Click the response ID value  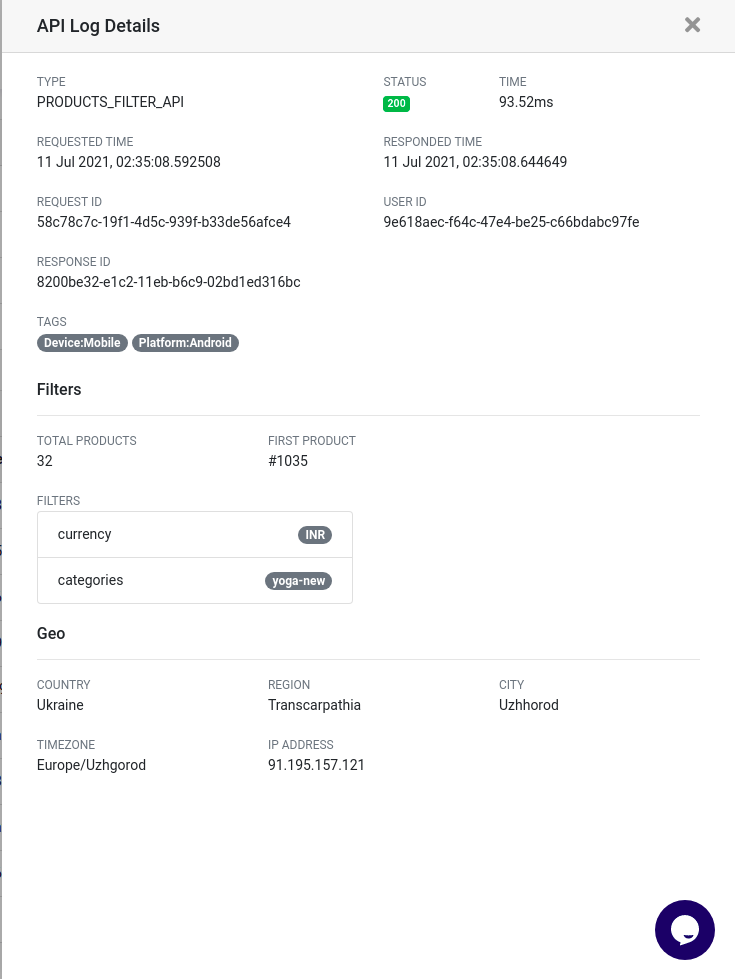coord(169,282)
